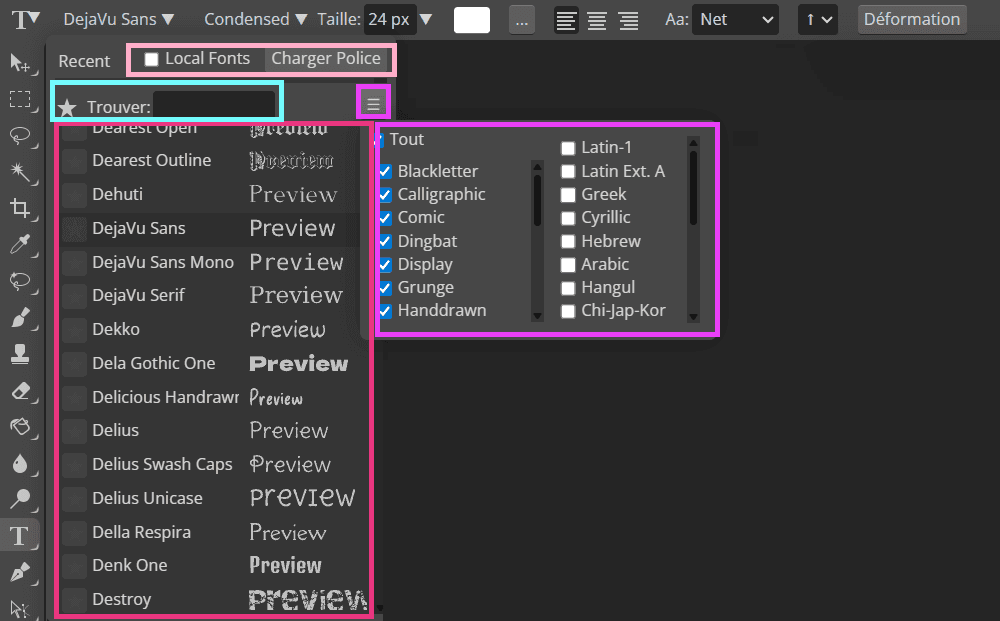Align text to the right

click(x=628, y=20)
